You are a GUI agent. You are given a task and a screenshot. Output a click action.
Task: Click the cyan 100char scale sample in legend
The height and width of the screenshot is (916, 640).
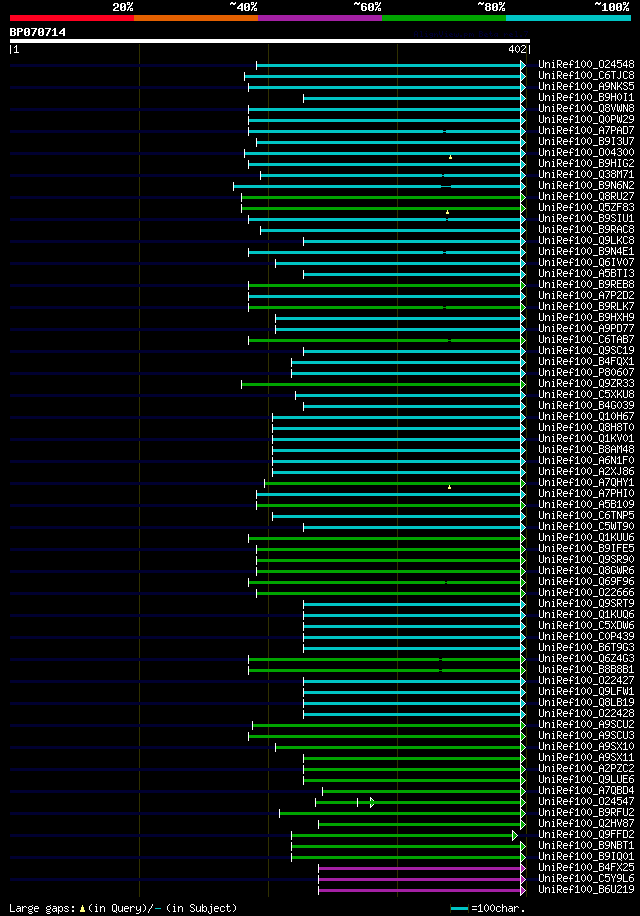click(x=460, y=908)
